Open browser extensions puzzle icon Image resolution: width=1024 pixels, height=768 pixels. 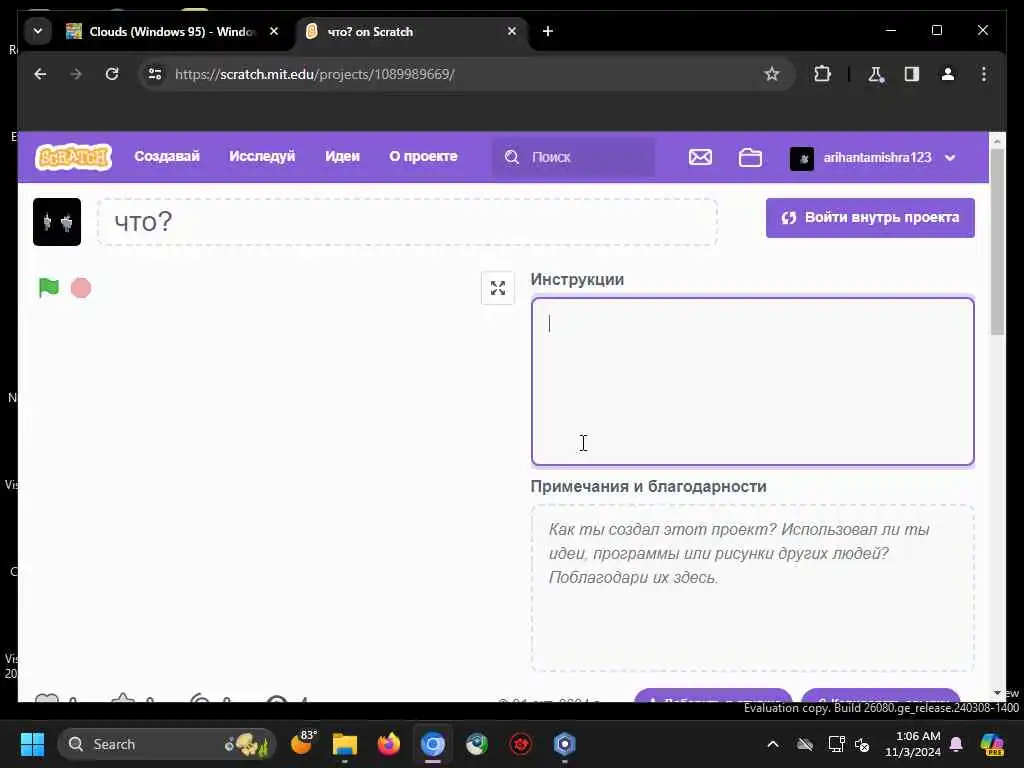point(822,74)
